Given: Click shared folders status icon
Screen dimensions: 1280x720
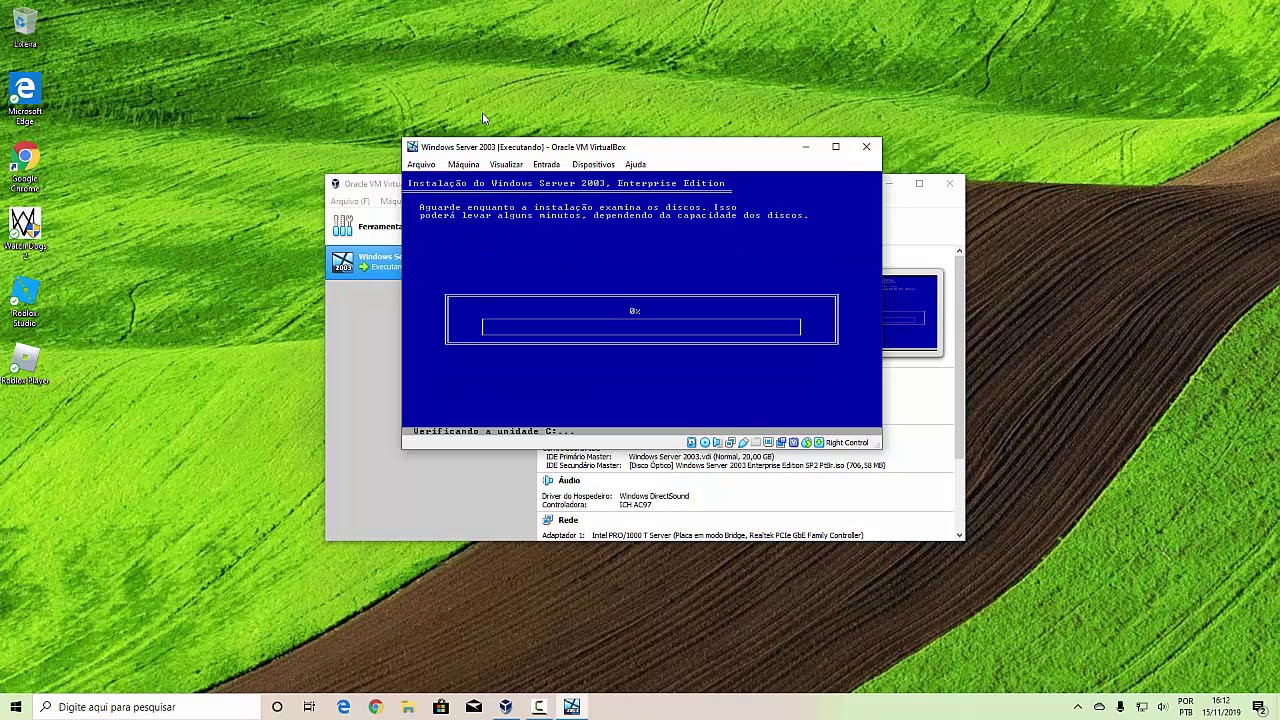Looking at the screenshot, I should (756, 442).
